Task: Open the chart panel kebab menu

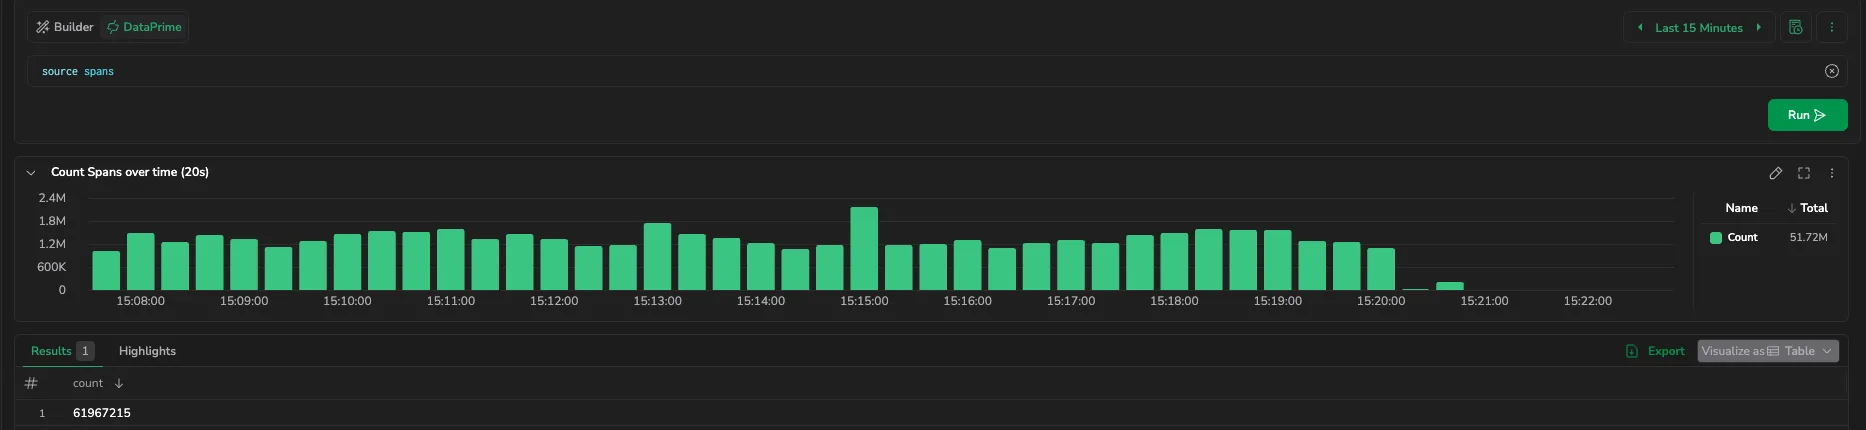Action: tap(1832, 173)
